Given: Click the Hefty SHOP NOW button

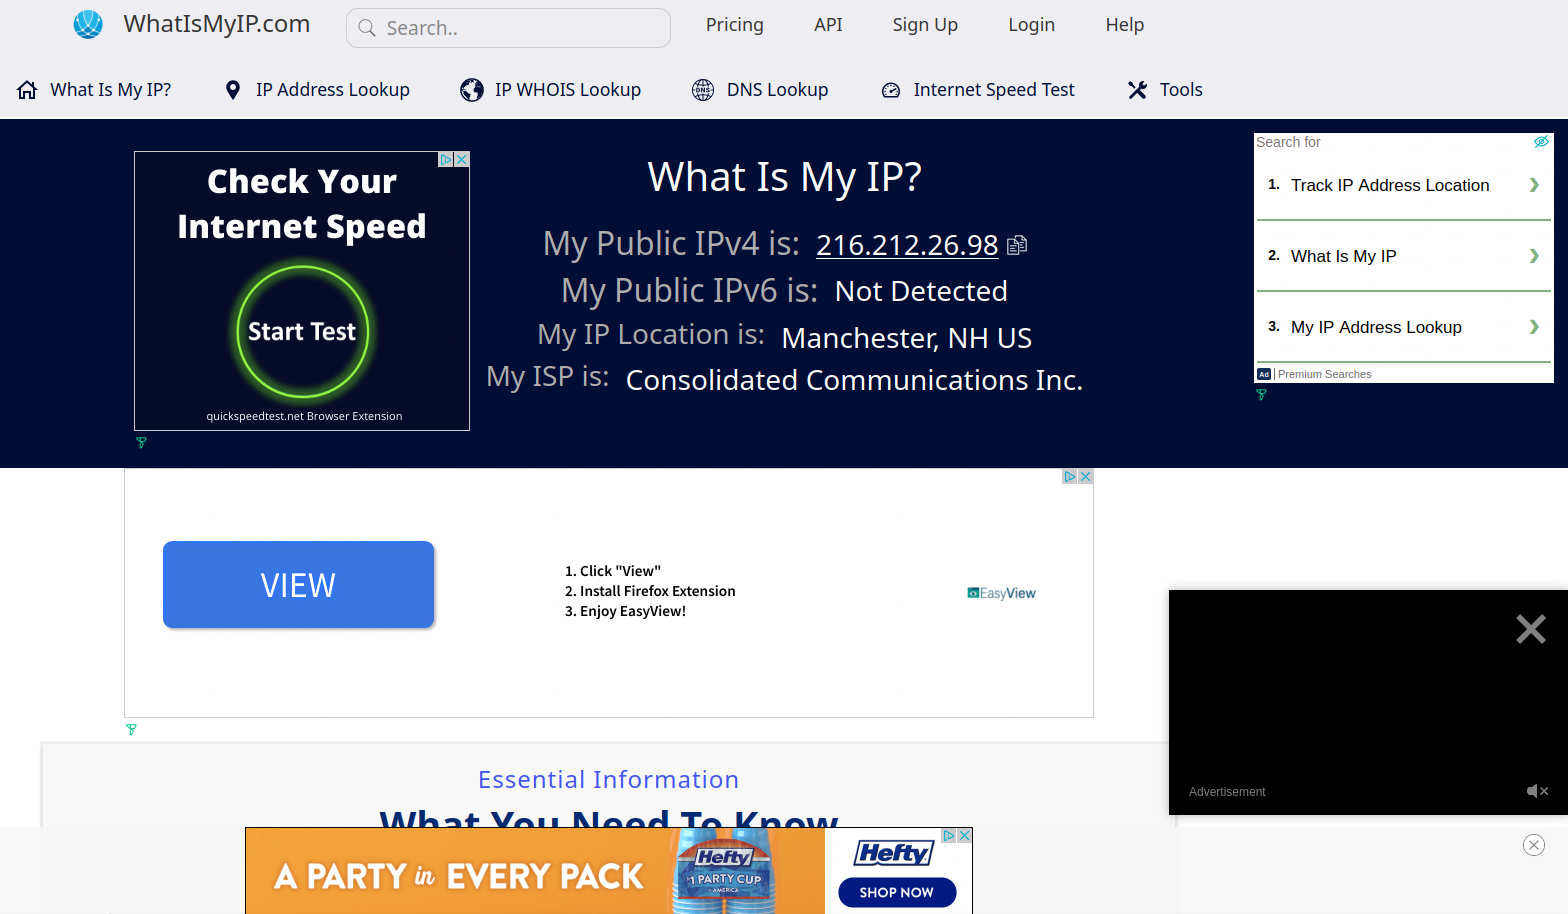Looking at the screenshot, I should coord(897,892).
